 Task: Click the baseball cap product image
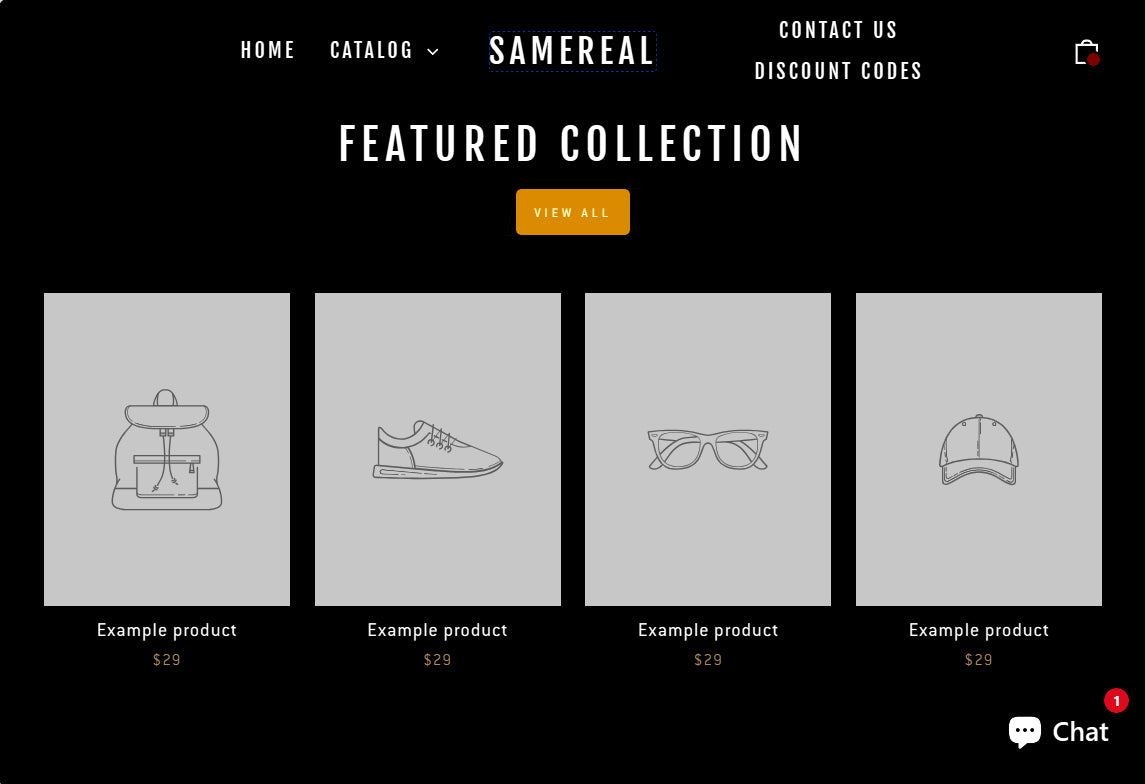[979, 449]
